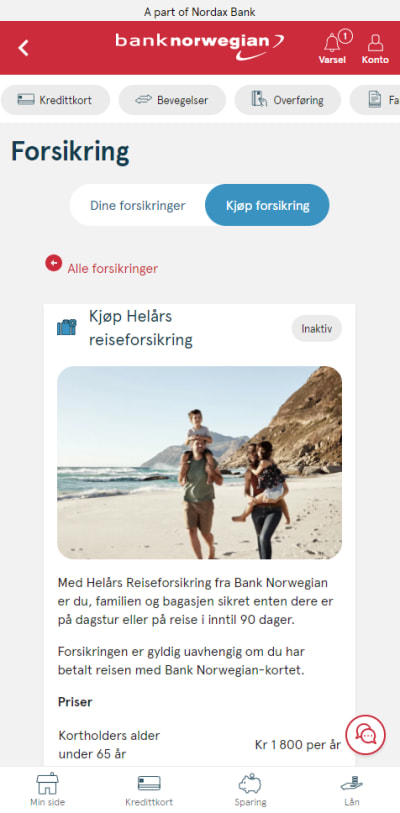The width and height of the screenshot is (400, 813).
Task: Open the chat support bubble
Action: coord(366,734)
